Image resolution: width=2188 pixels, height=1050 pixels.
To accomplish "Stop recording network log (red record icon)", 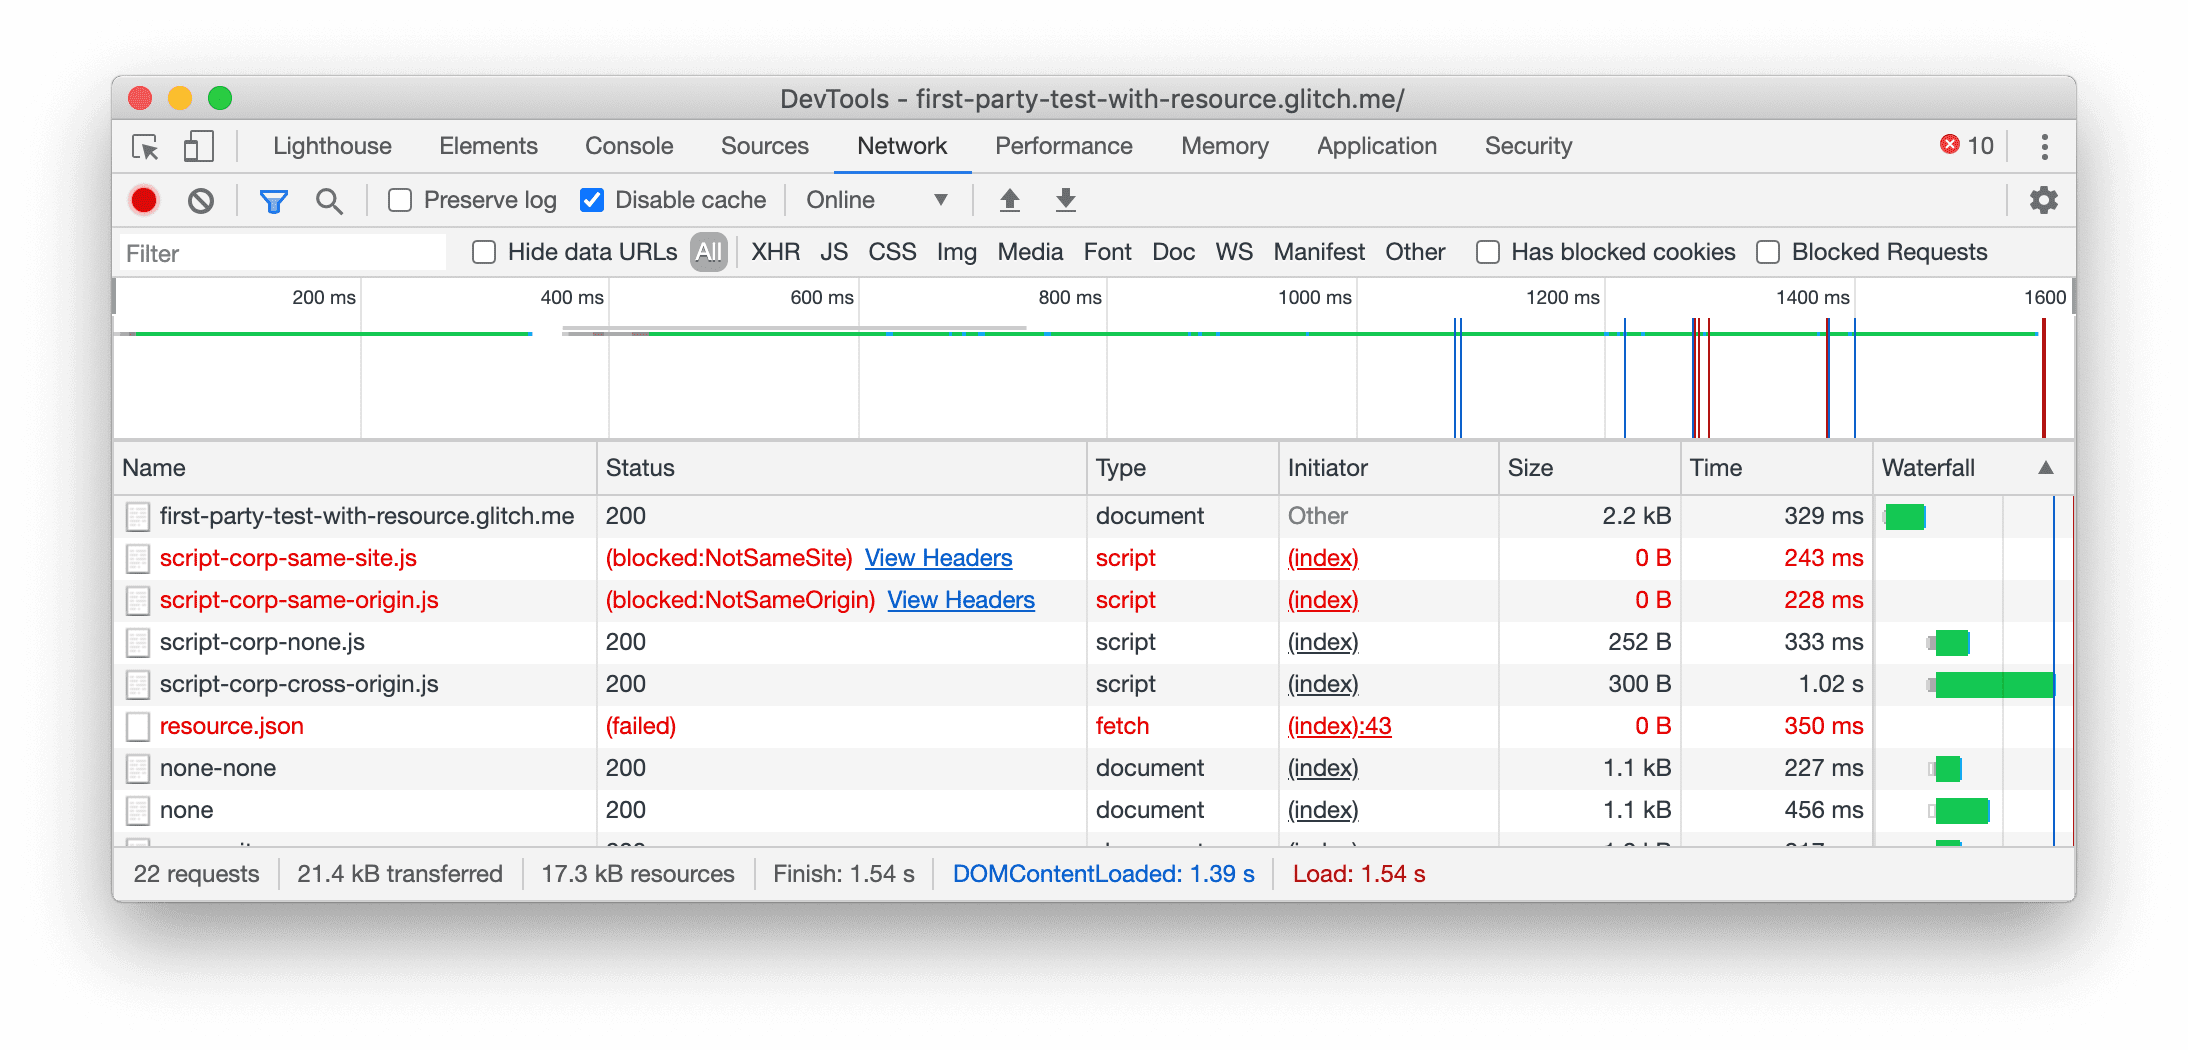I will coord(143,200).
